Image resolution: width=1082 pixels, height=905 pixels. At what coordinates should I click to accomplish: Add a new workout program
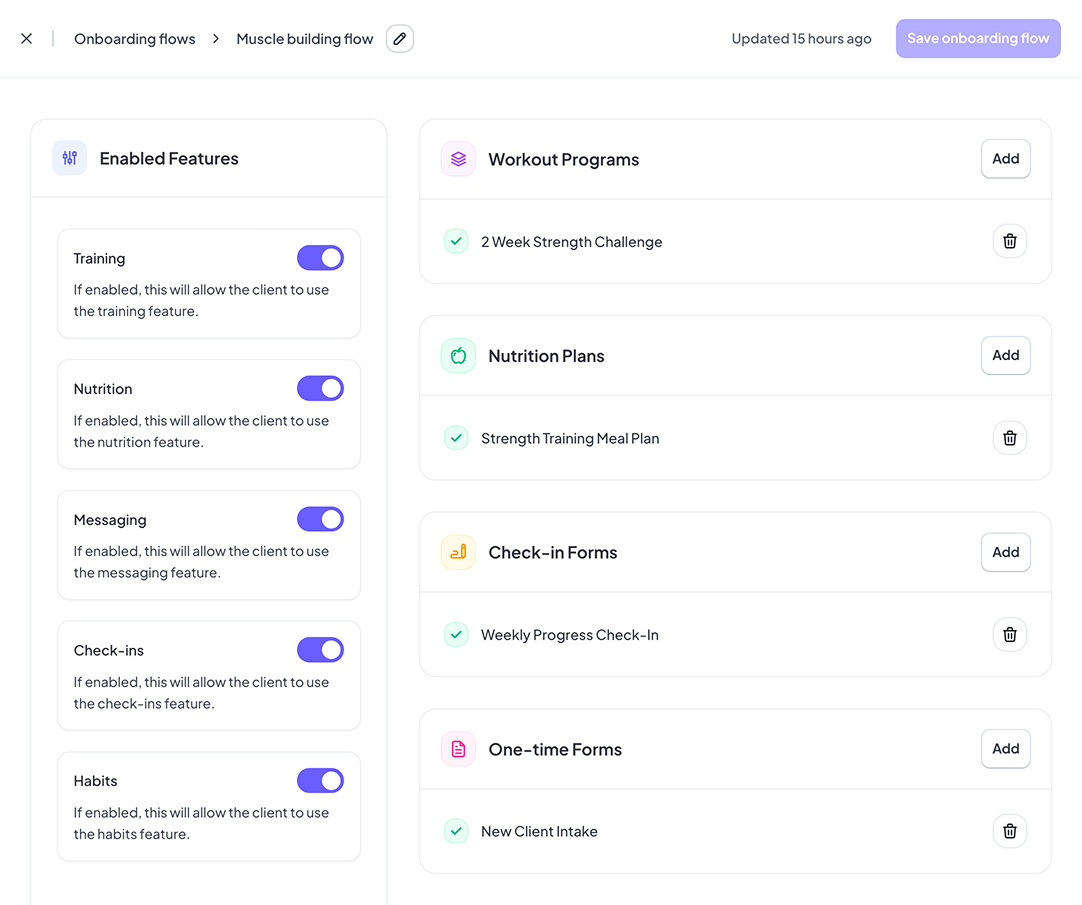(1005, 159)
